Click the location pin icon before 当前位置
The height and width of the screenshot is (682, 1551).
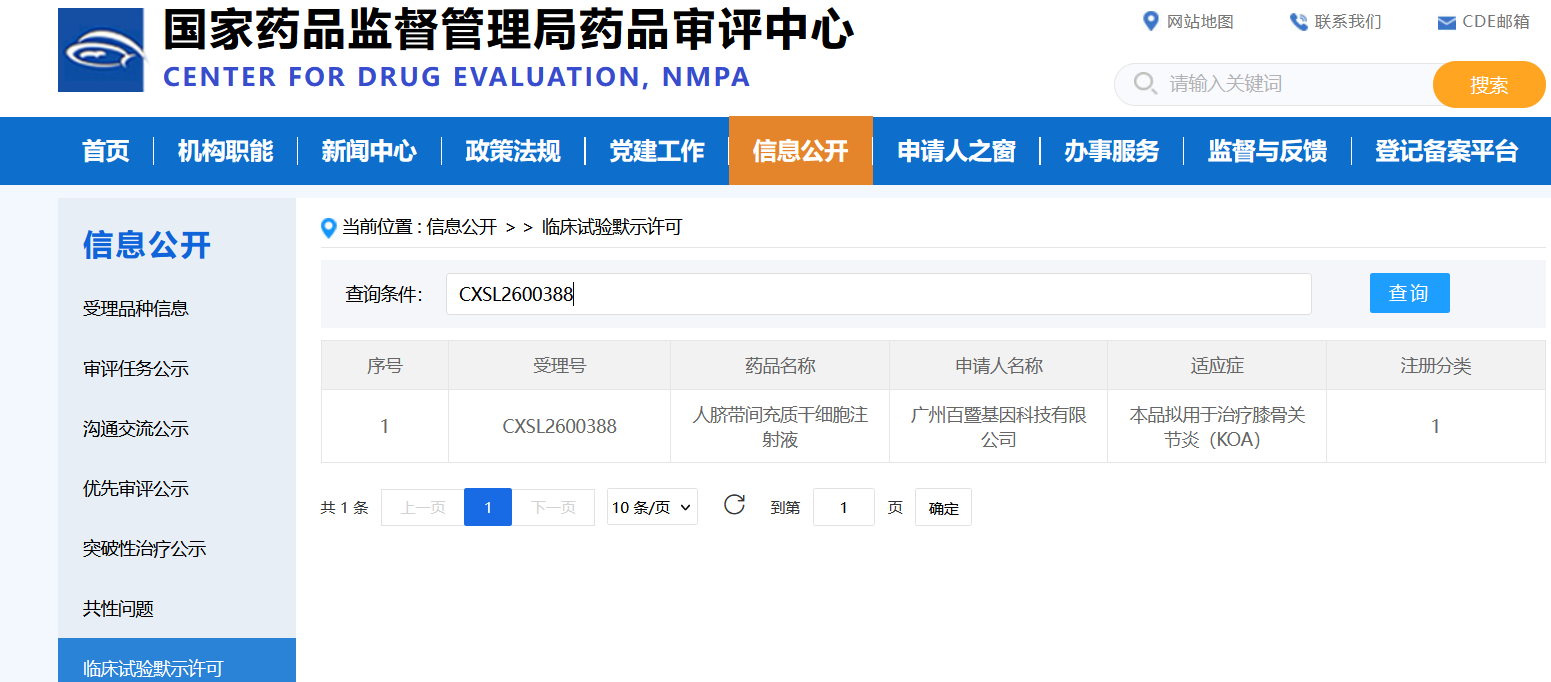click(x=328, y=228)
